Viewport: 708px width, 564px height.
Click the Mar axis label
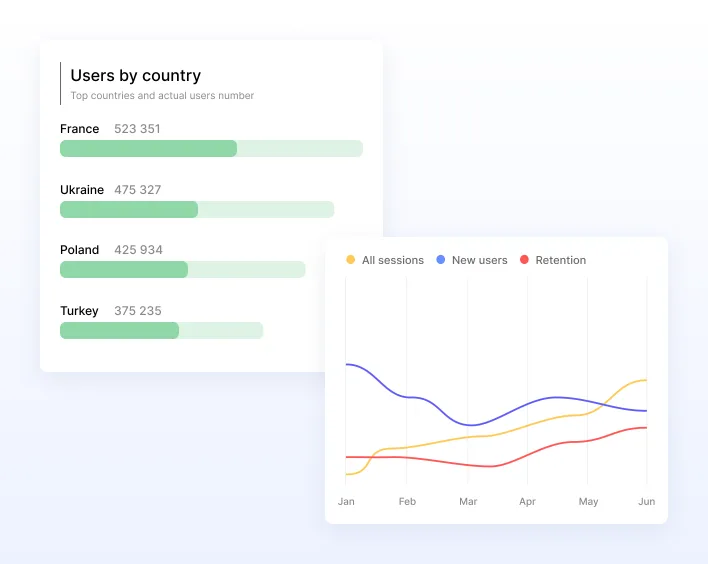tap(468, 502)
